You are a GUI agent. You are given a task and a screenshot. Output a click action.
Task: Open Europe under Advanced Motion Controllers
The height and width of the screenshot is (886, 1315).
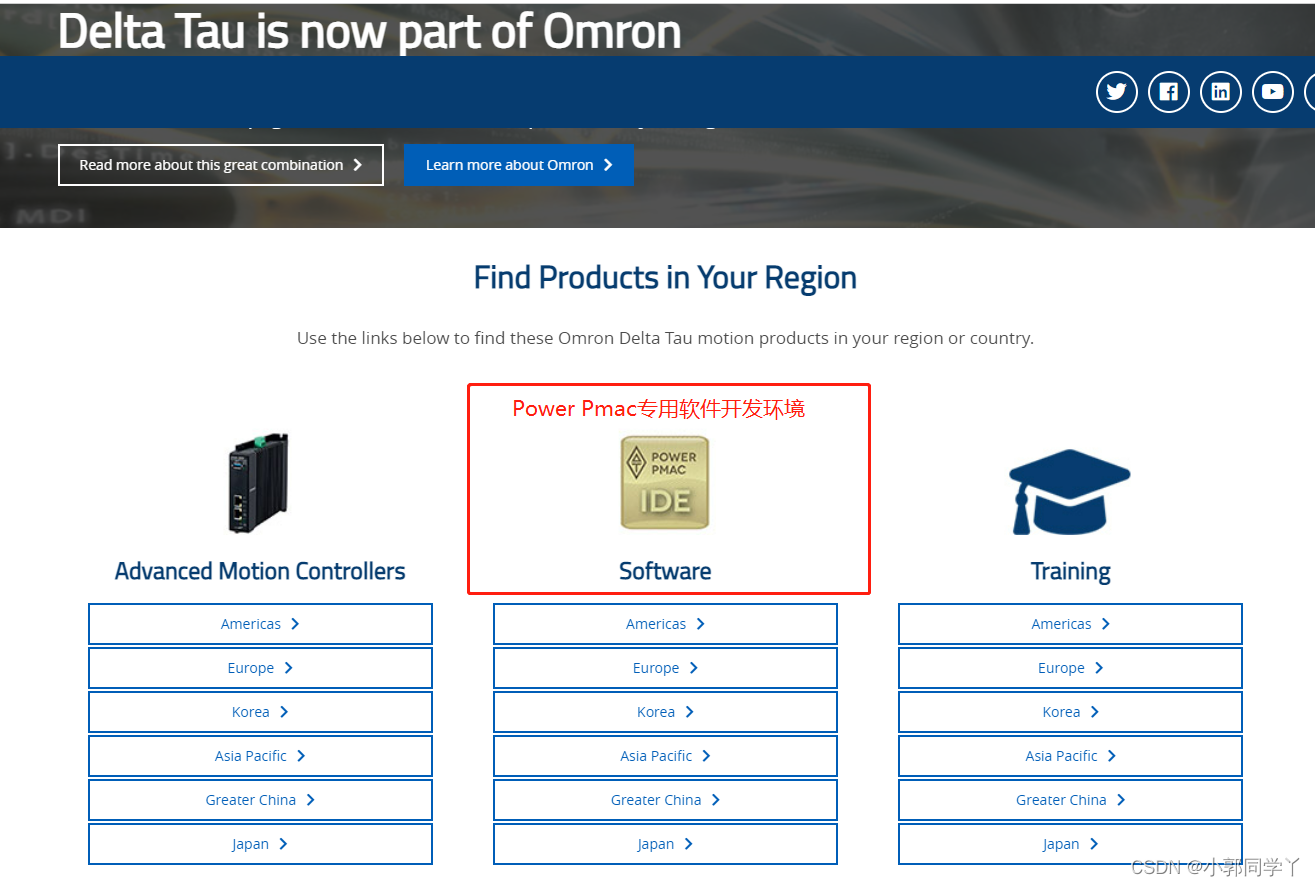click(x=260, y=668)
